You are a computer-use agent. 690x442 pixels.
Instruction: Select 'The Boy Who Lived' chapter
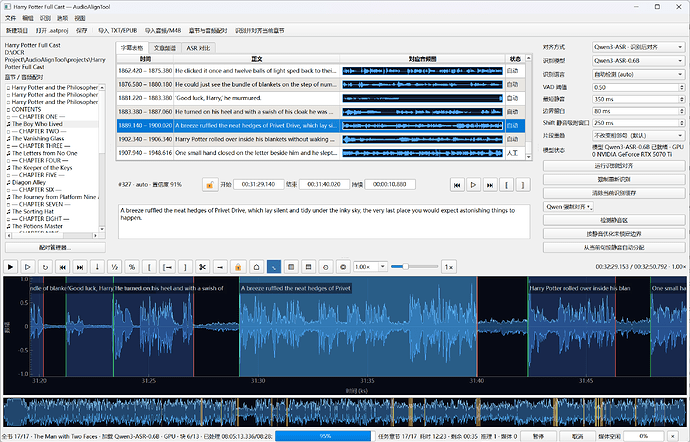[37, 124]
